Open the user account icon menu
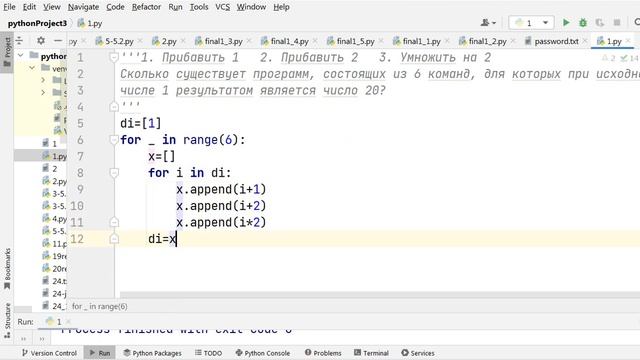The width and height of the screenshot is (640, 360). (x=488, y=23)
